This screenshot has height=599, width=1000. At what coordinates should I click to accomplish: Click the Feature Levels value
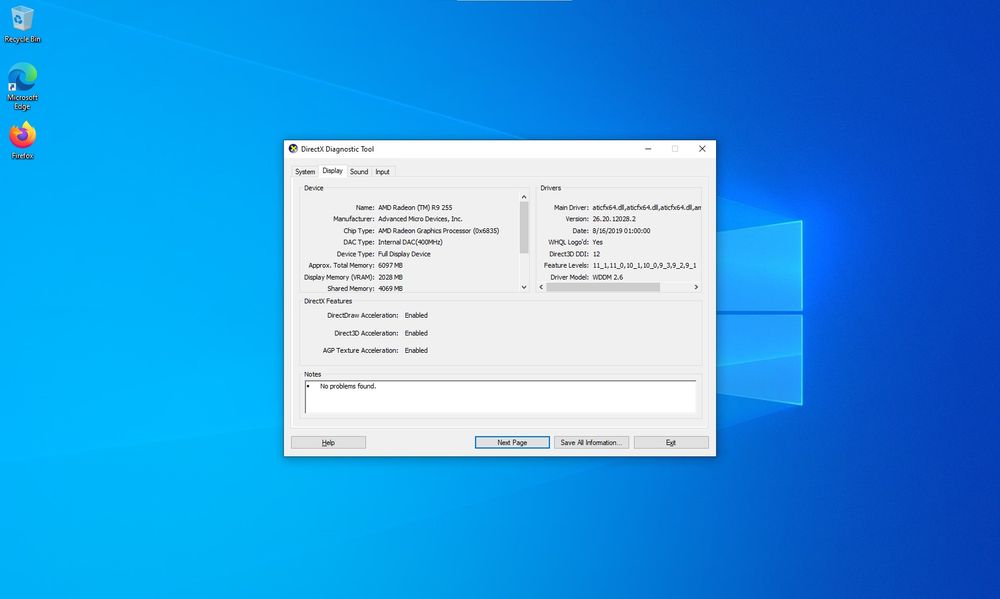pos(645,265)
